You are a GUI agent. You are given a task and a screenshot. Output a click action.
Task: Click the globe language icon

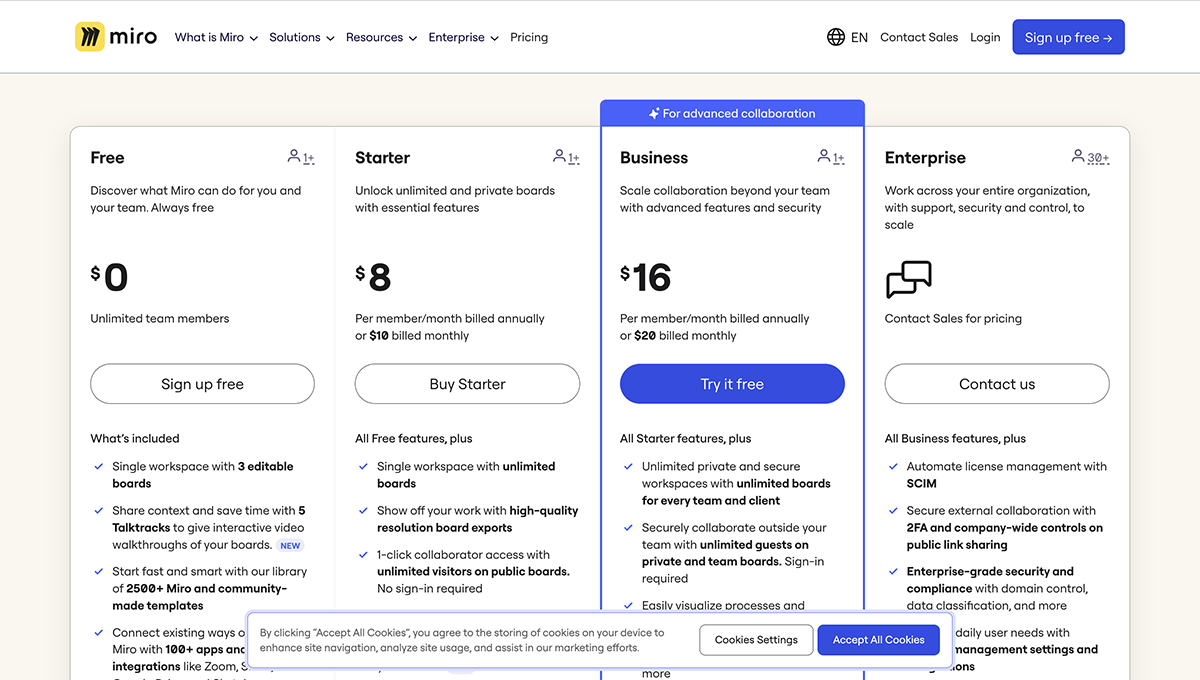click(x=836, y=37)
